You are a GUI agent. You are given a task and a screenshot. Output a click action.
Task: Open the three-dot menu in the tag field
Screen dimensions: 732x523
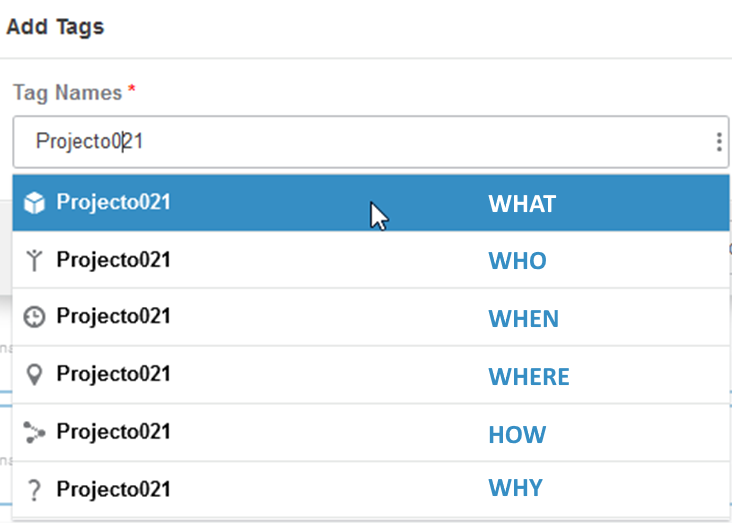coord(719,142)
